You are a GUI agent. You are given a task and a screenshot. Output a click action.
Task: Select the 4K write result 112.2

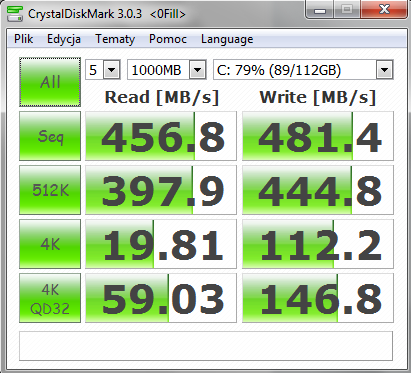coord(318,244)
